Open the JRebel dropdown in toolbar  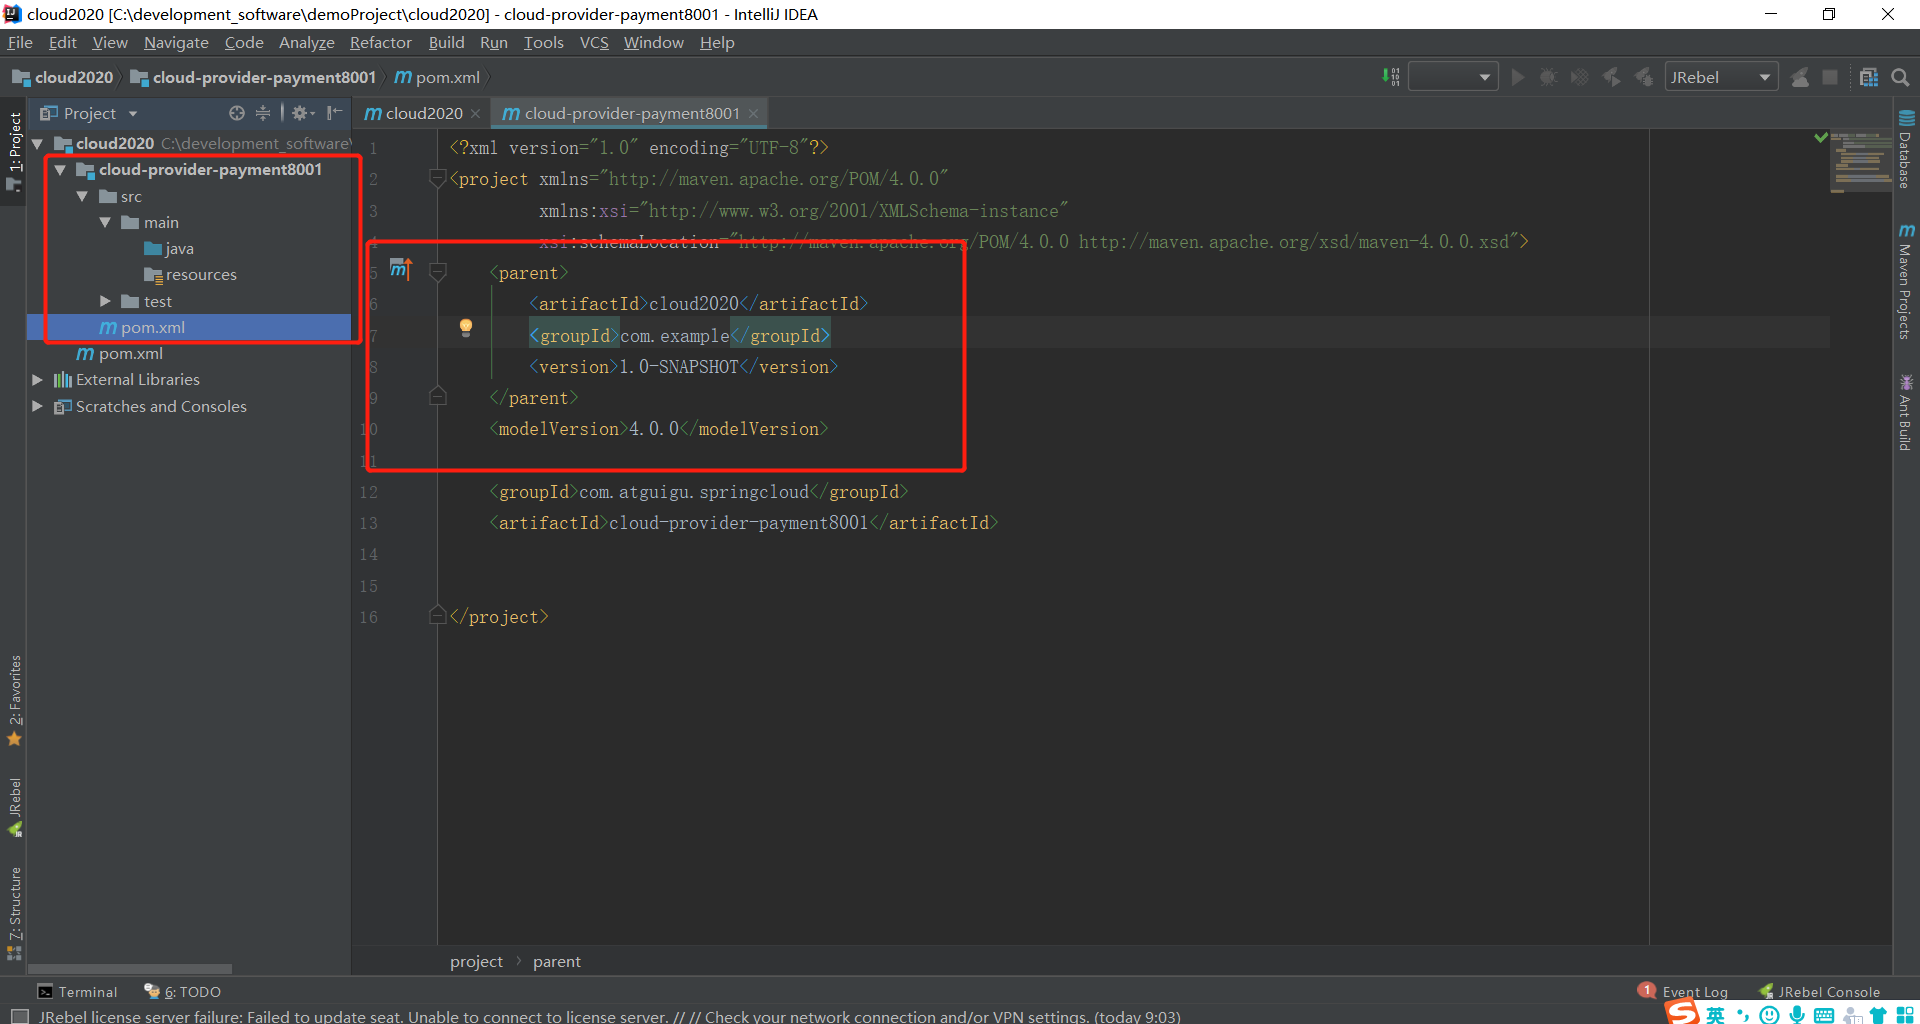click(x=1721, y=77)
